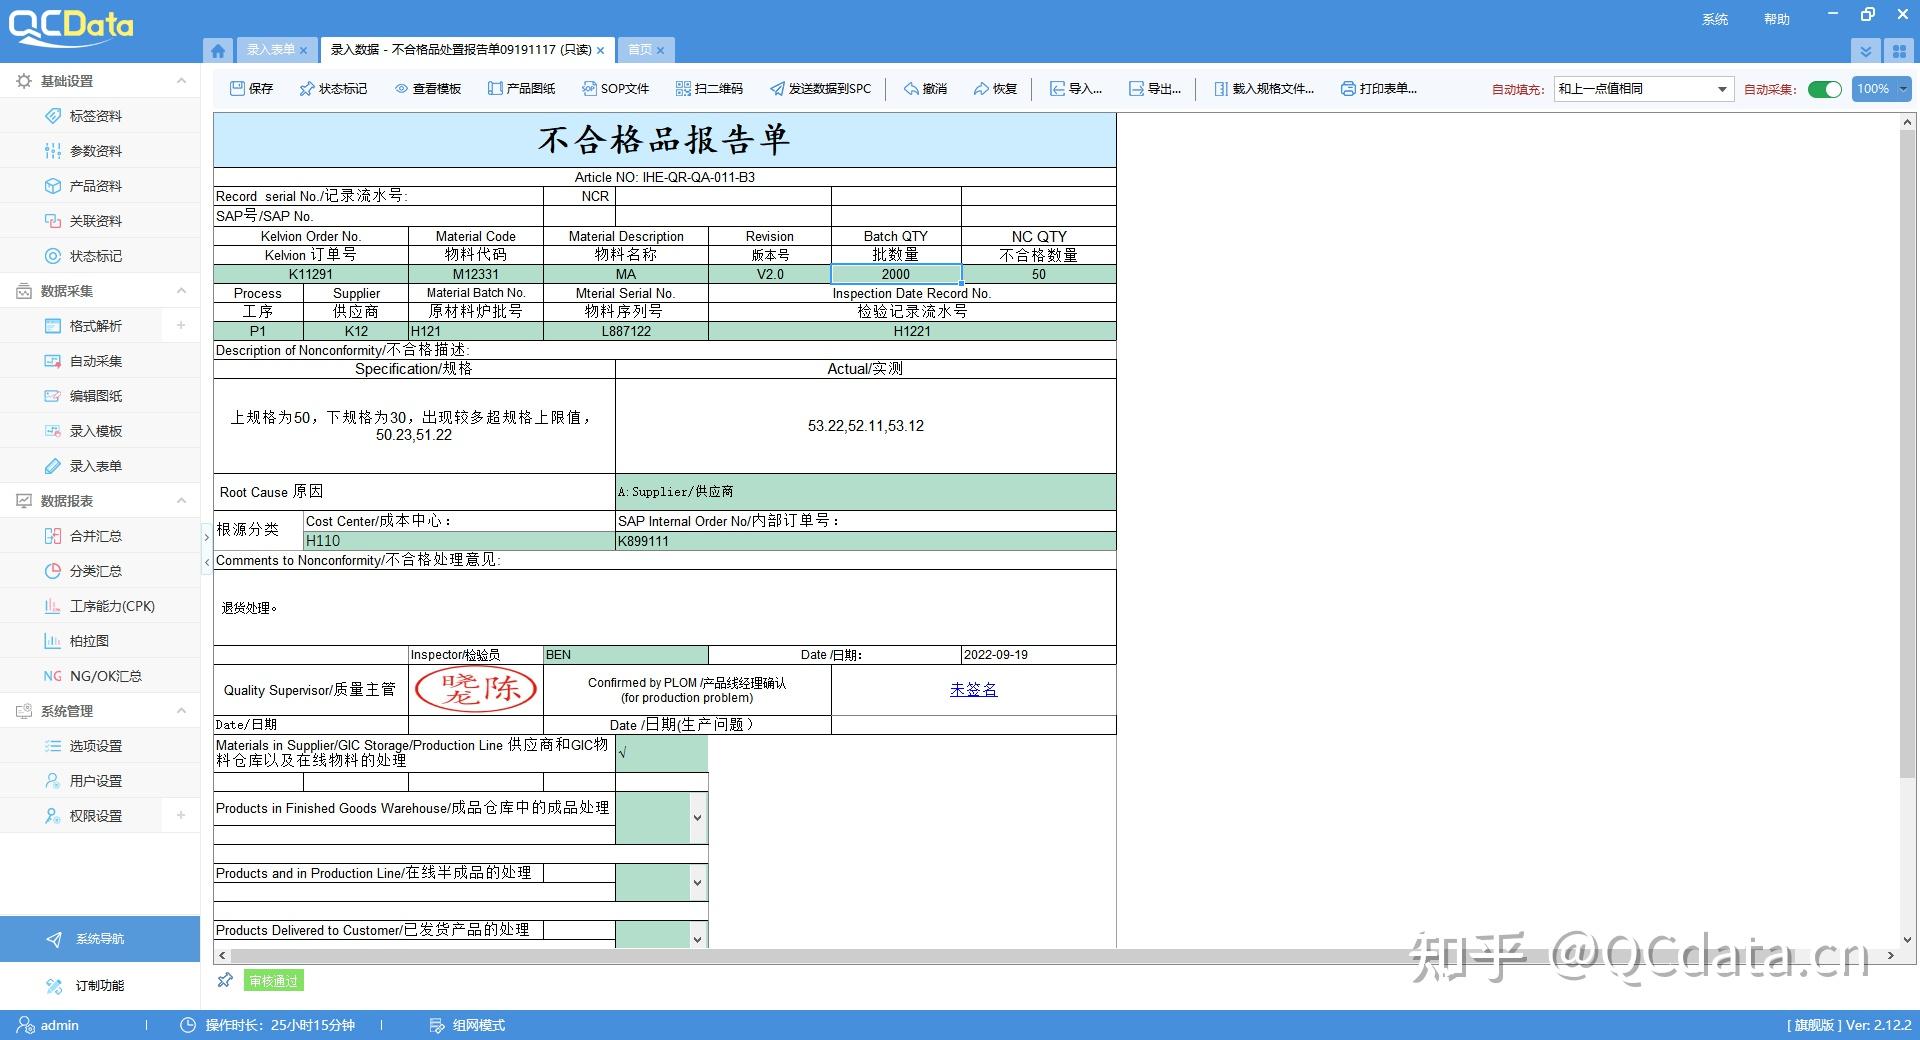Open 用户设置 in sidebar

click(96, 781)
